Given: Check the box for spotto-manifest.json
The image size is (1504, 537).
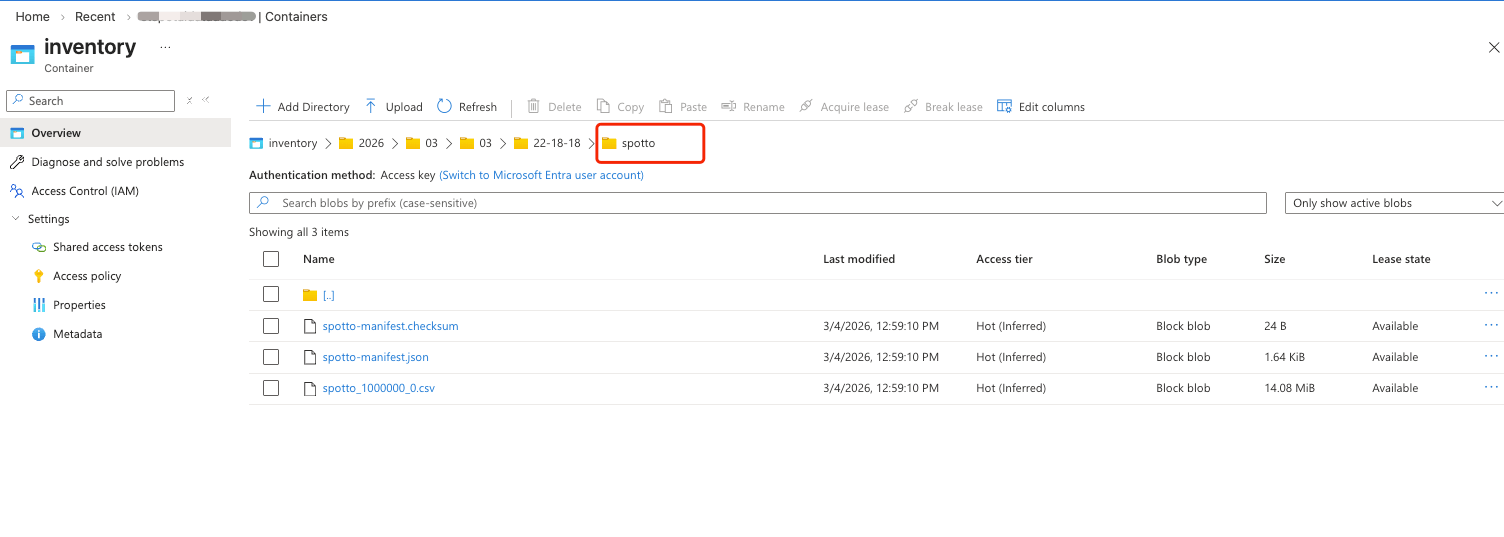Looking at the screenshot, I should (x=271, y=357).
